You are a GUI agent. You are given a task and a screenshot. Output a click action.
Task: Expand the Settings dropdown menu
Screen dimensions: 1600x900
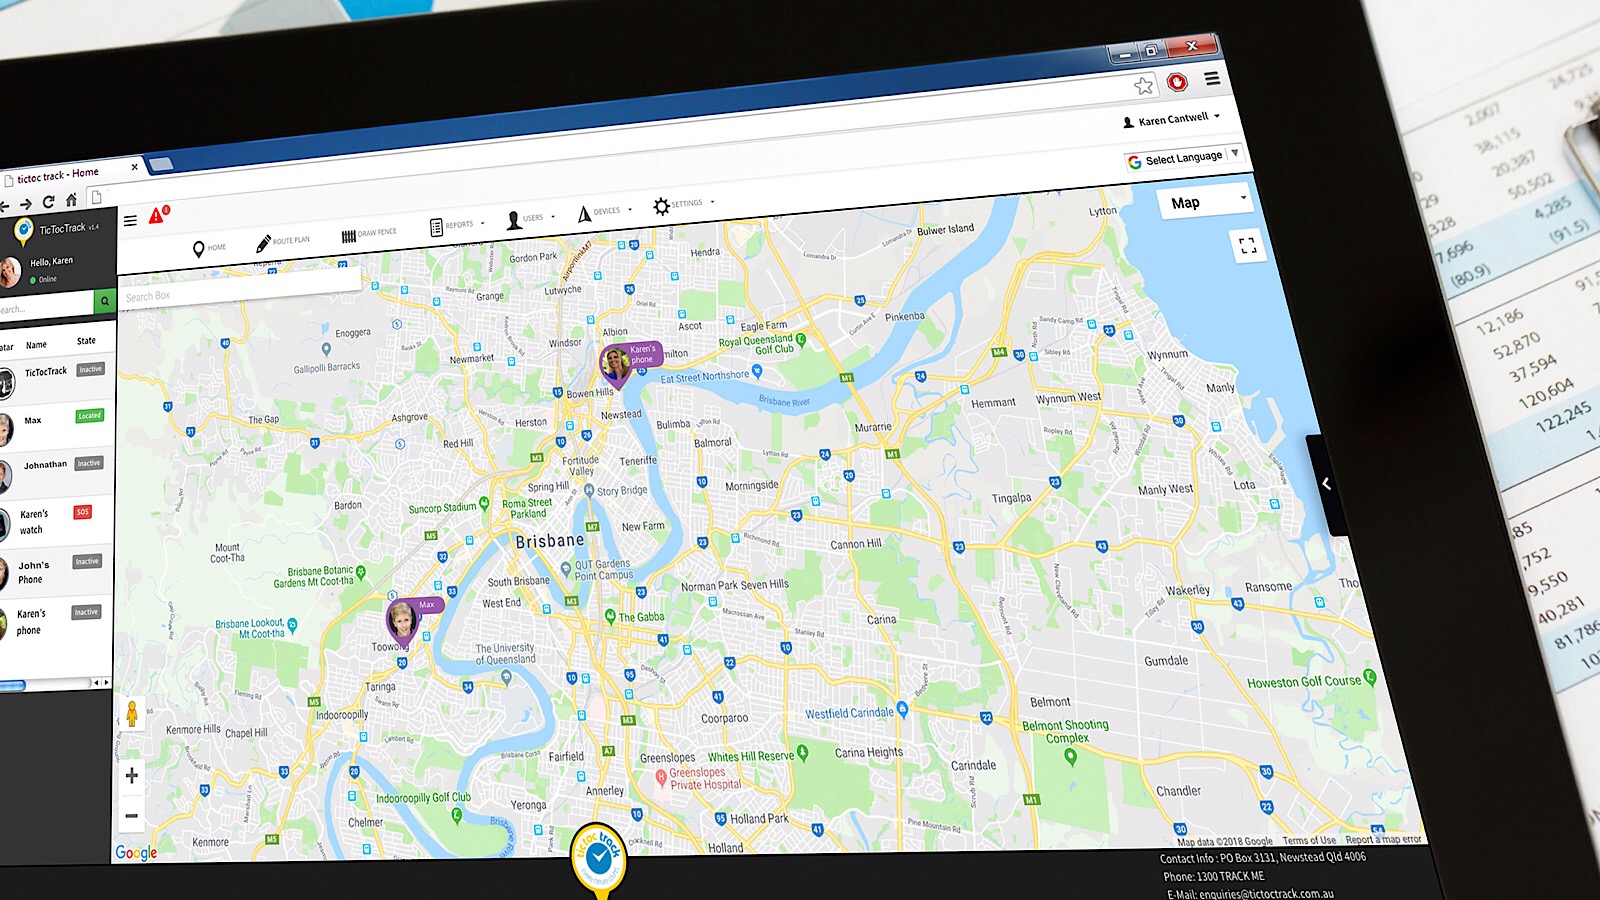click(x=684, y=204)
